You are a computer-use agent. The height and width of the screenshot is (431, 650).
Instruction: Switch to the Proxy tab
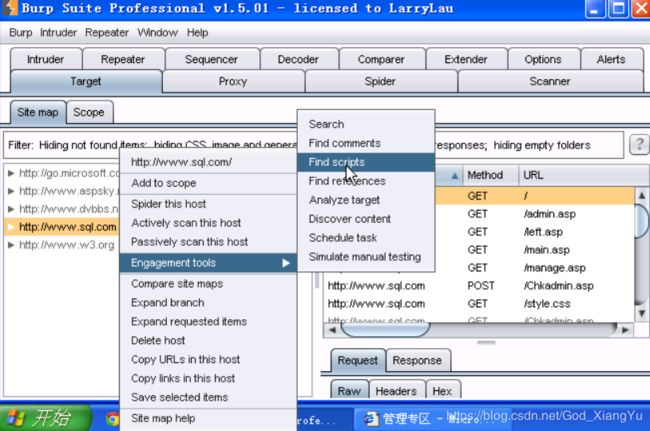(x=233, y=81)
